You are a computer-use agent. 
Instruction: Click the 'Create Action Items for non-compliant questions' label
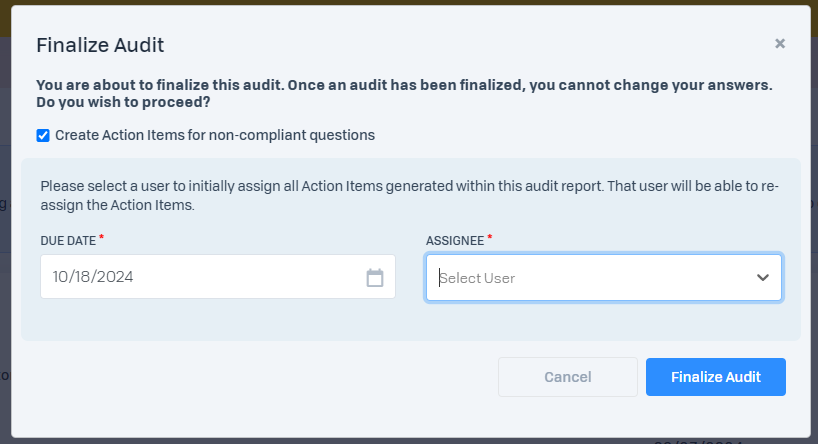point(215,135)
